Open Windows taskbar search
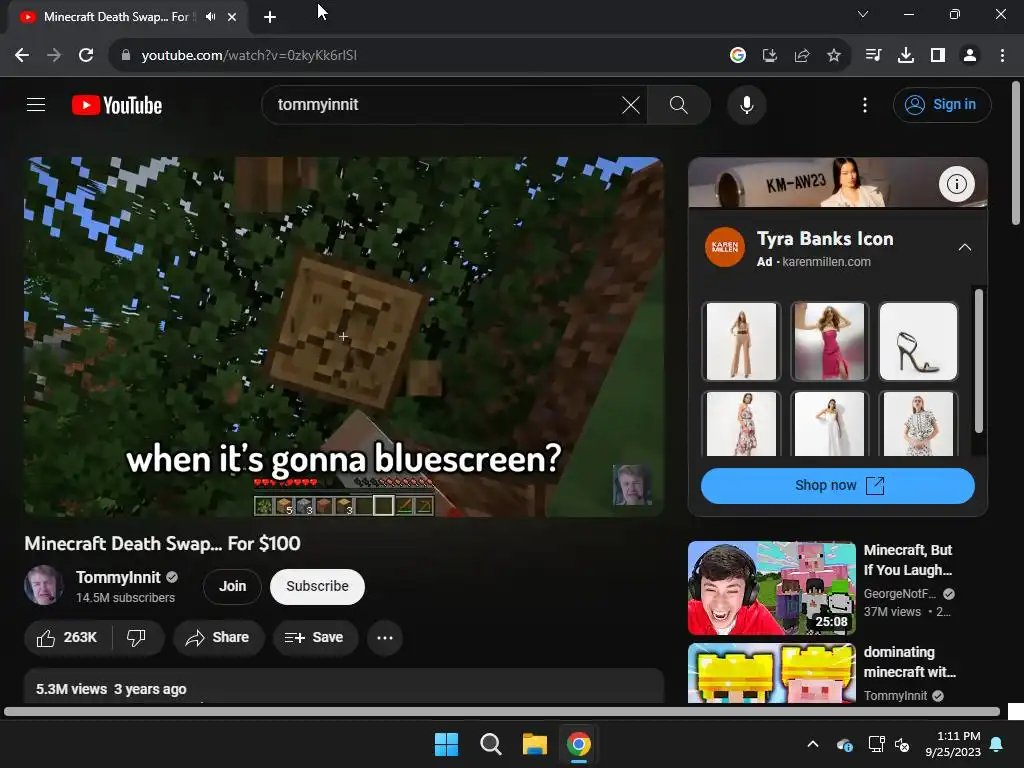This screenshot has width=1024, height=768. tap(490, 744)
